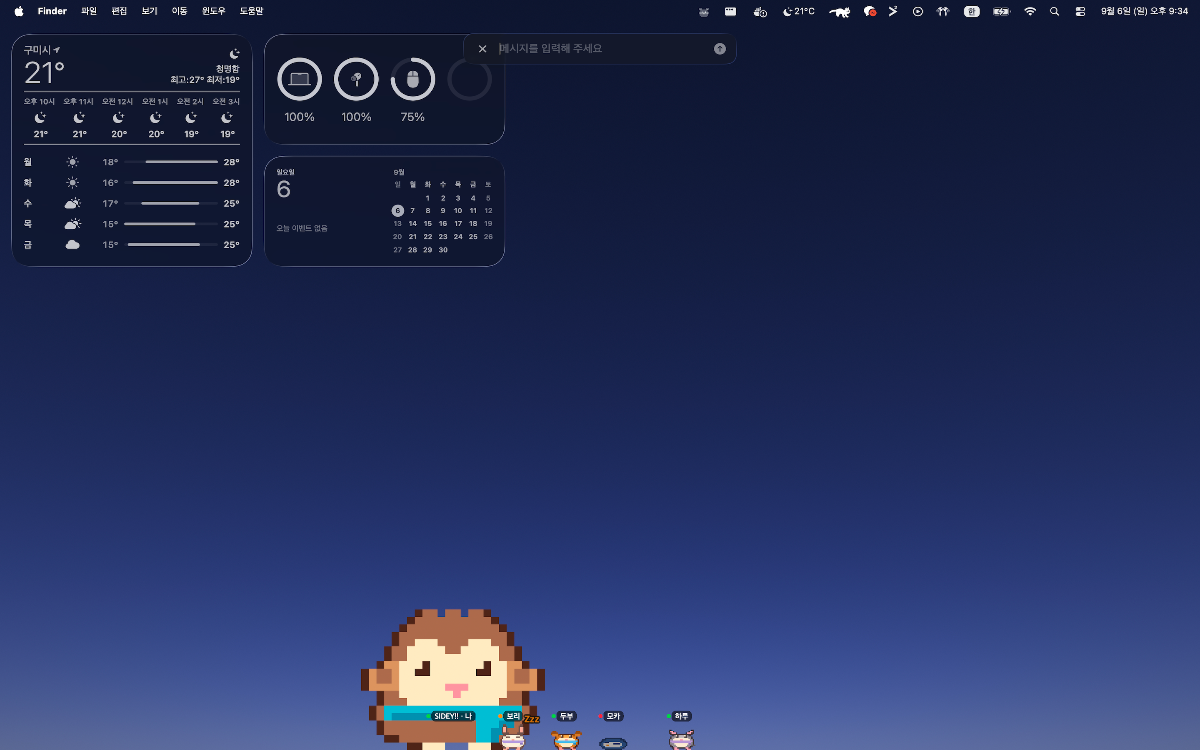The image size is (1200, 750).
Task: Select the 오전 1시 hourly forecast
Action: [155, 118]
